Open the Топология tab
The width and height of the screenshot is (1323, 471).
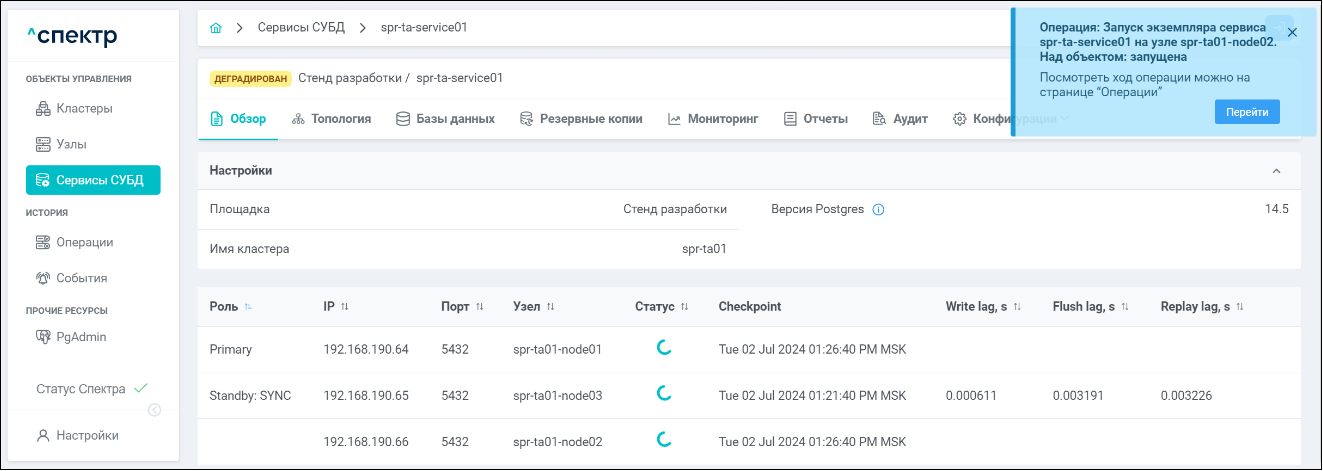point(331,119)
